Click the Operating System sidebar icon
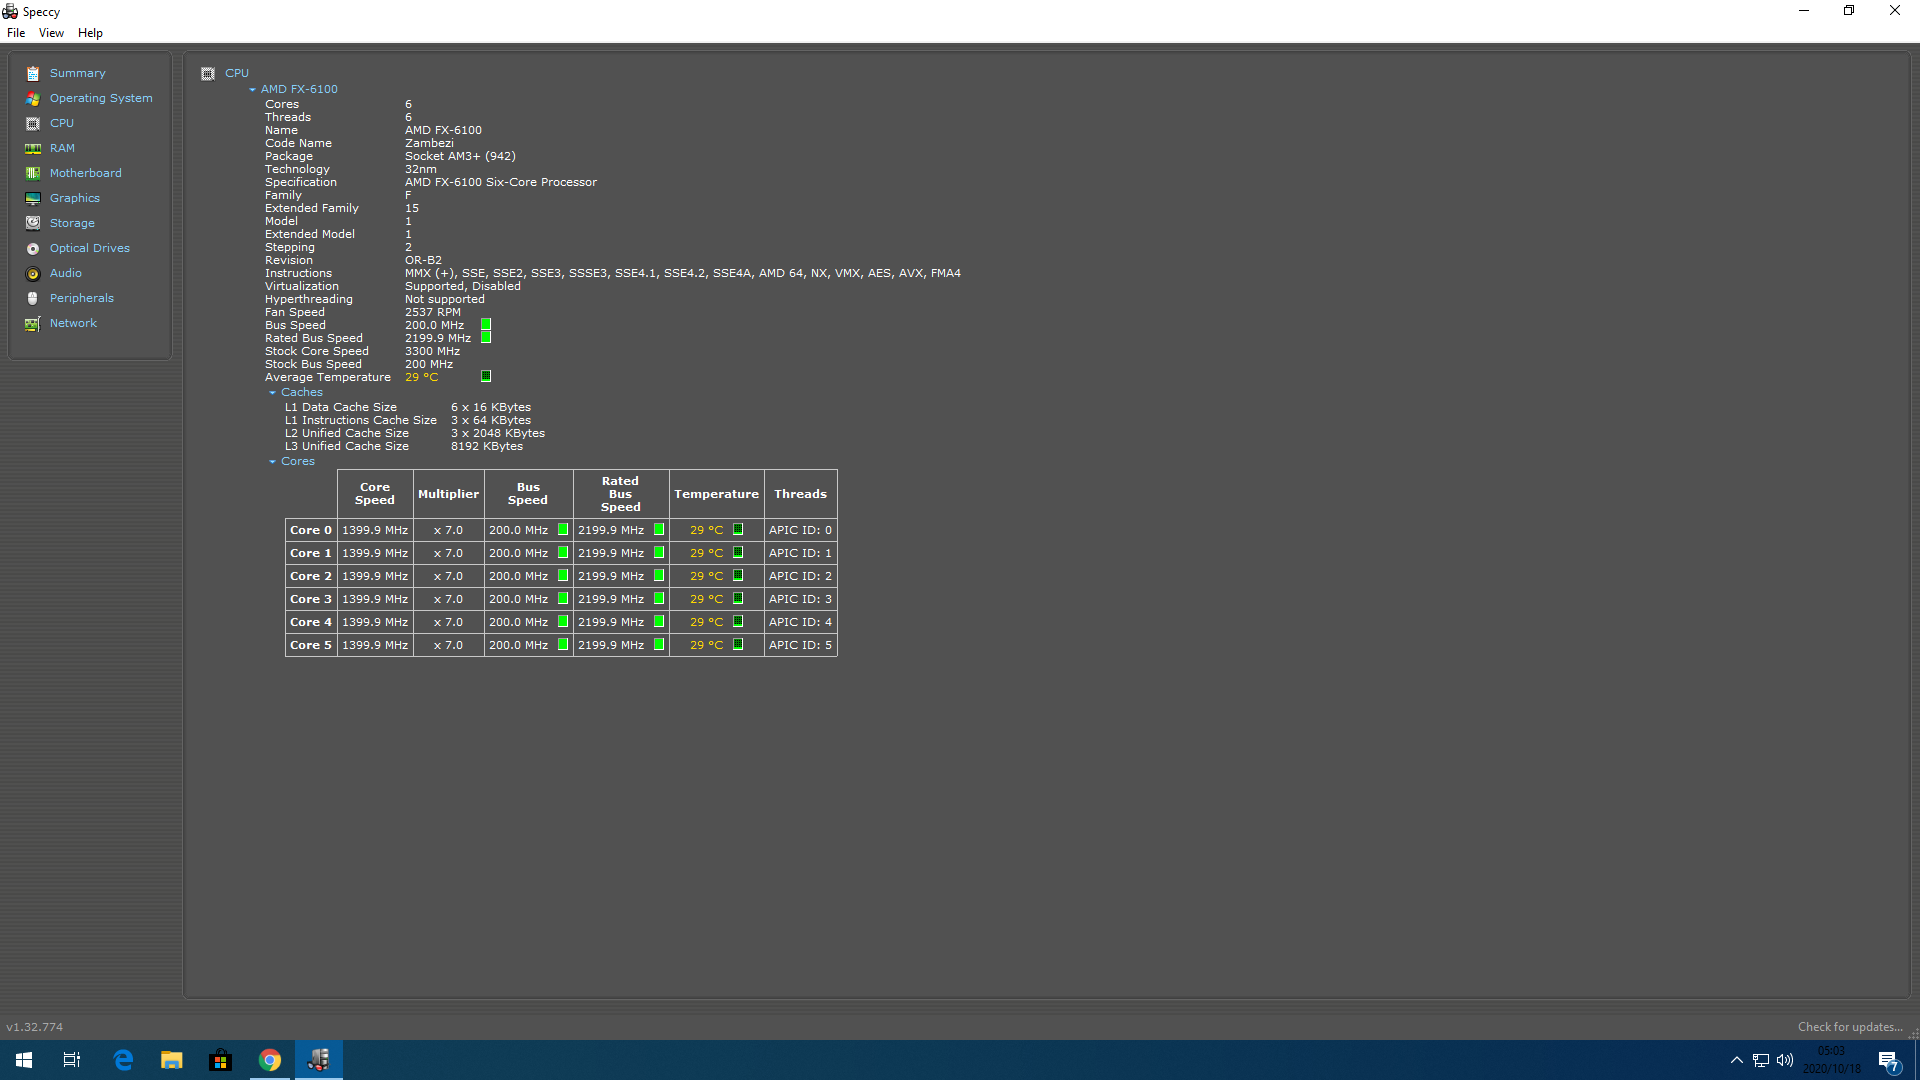1920x1080 pixels. click(x=33, y=98)
